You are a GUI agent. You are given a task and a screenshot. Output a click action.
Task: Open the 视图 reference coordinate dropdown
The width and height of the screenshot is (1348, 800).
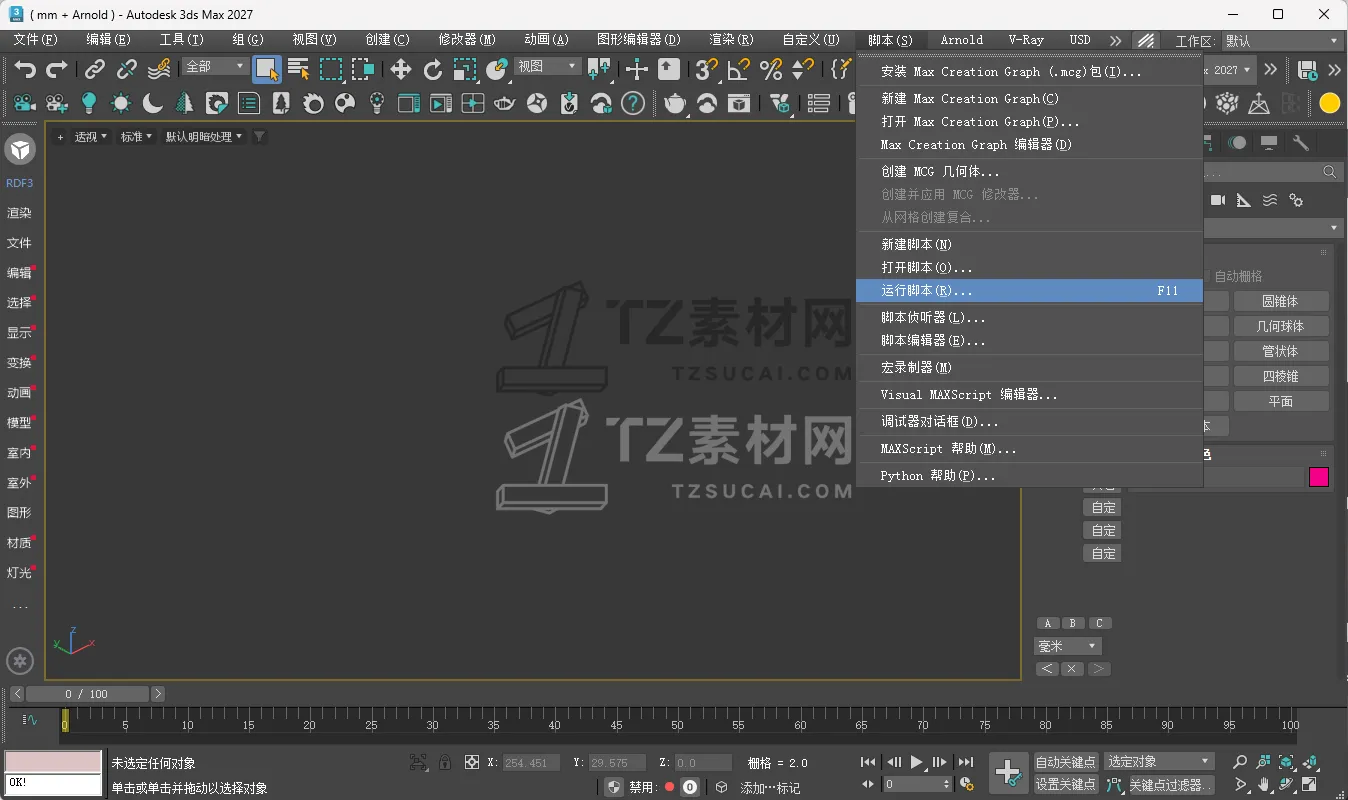coord(547,66)
